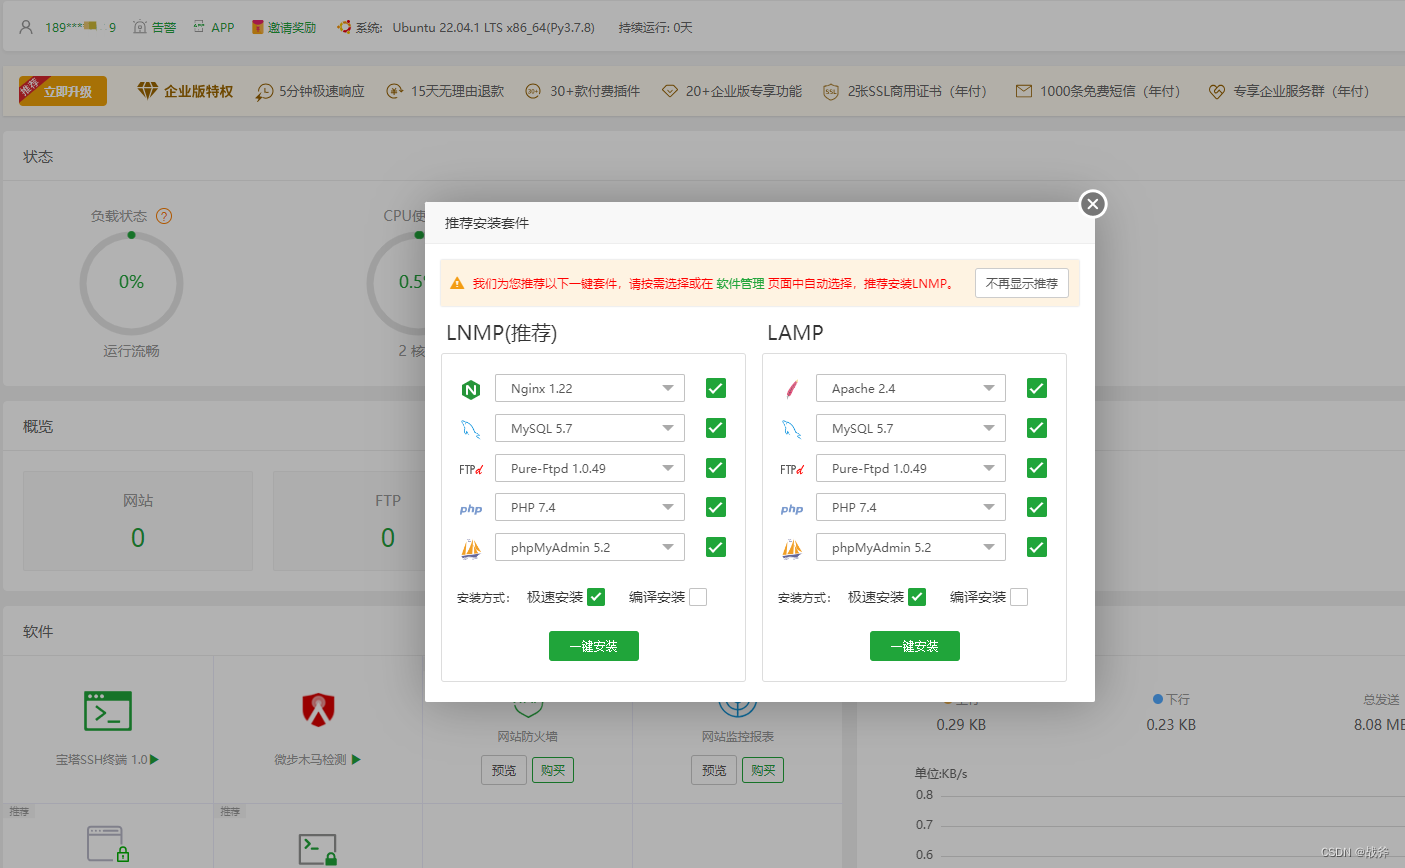Enable 编译安装 checkbox in LAMP panel

pyautogui.click(x=1019, y=597)
